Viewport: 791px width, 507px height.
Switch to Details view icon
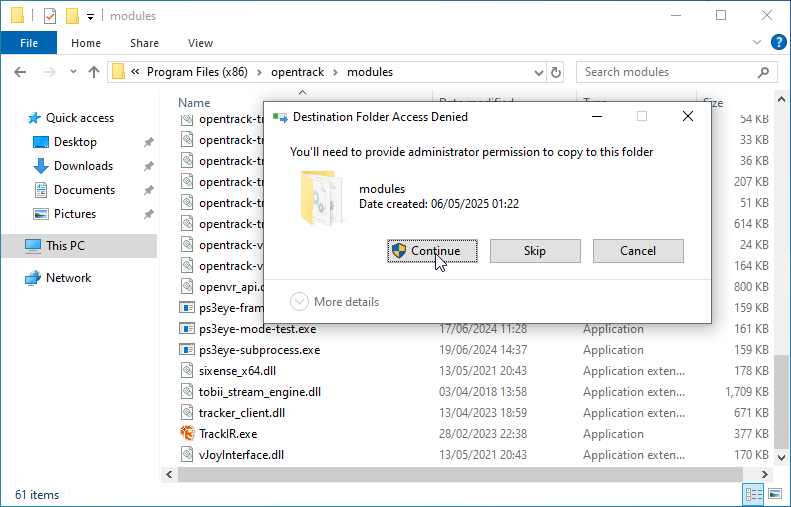tap(754, 494)
